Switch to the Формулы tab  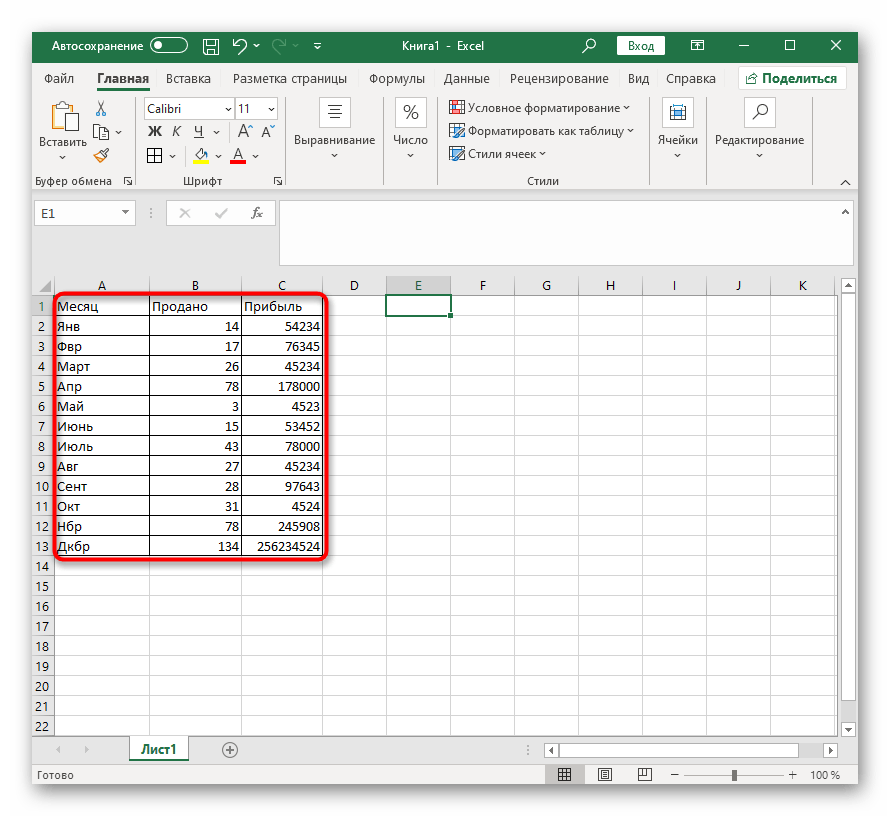[397, 79]
